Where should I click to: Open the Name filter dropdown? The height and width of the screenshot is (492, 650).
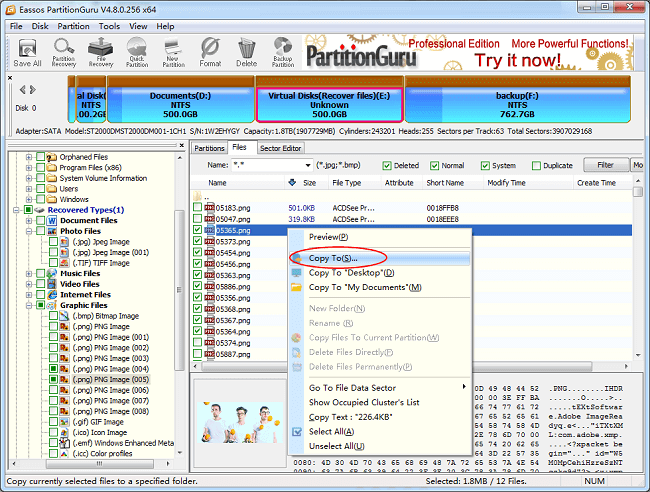tap(308, 165)
